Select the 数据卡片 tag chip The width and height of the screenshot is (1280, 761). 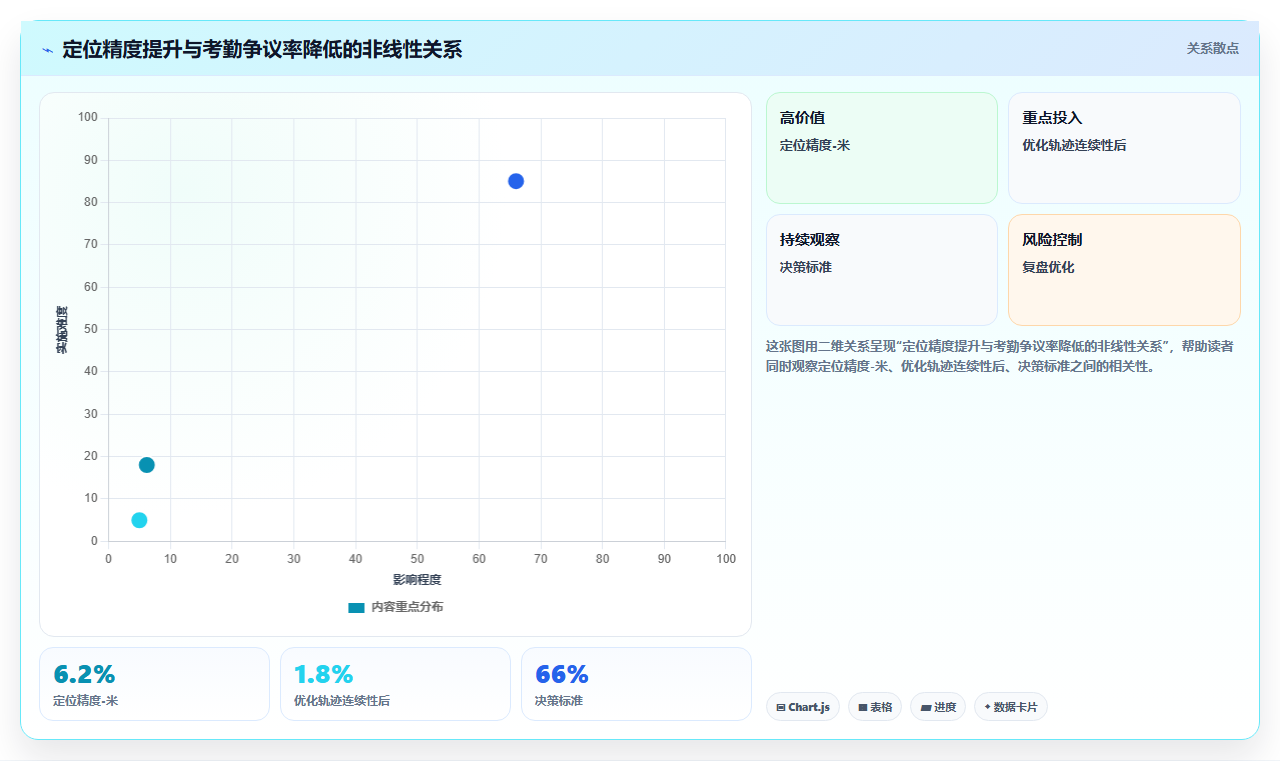point(1011,707)
